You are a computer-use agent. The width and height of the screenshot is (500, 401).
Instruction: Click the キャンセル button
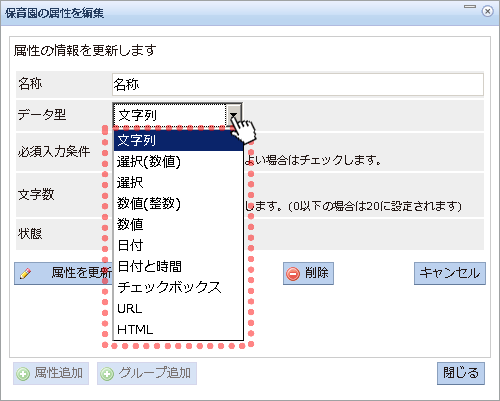[x=450, y=273]
